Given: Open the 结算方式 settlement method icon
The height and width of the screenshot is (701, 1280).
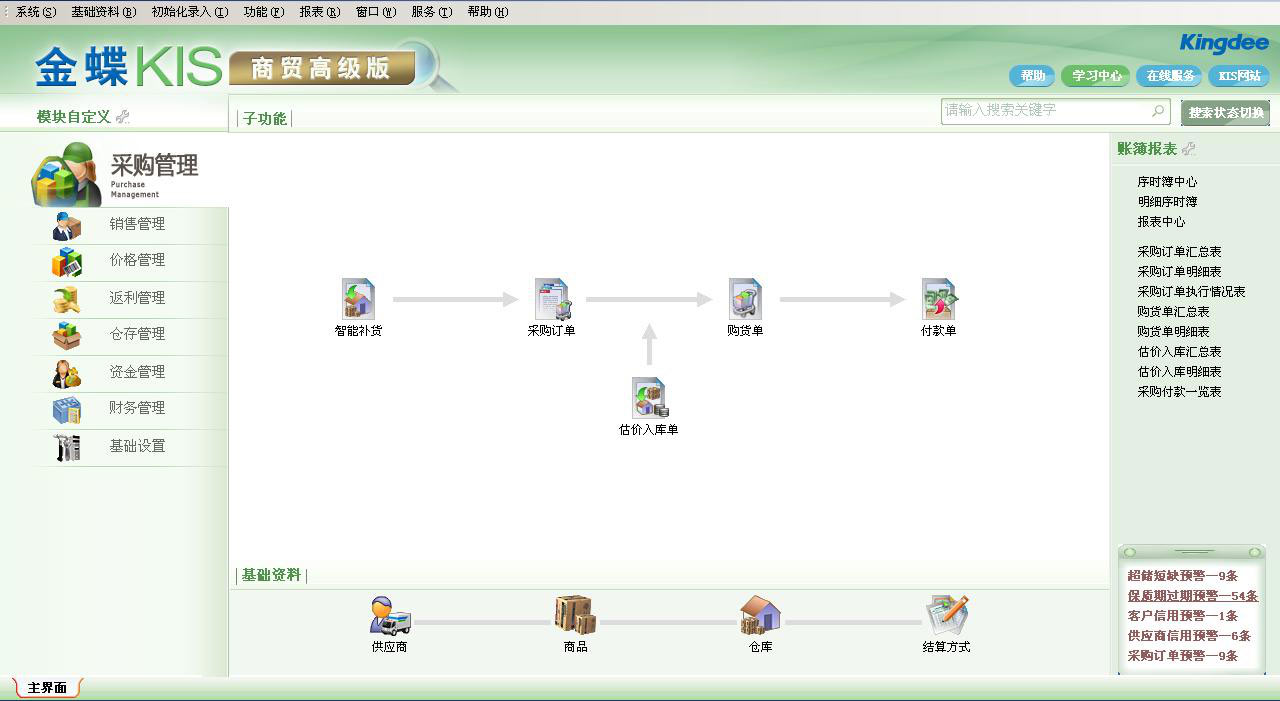Looking at the screenshot, I should [946, 616].
